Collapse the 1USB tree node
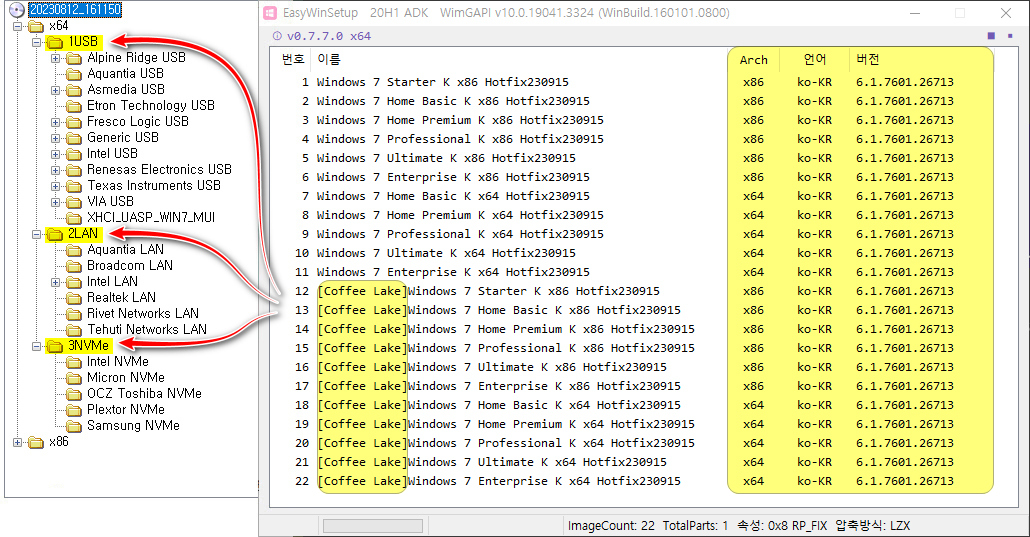 [37, 42]
